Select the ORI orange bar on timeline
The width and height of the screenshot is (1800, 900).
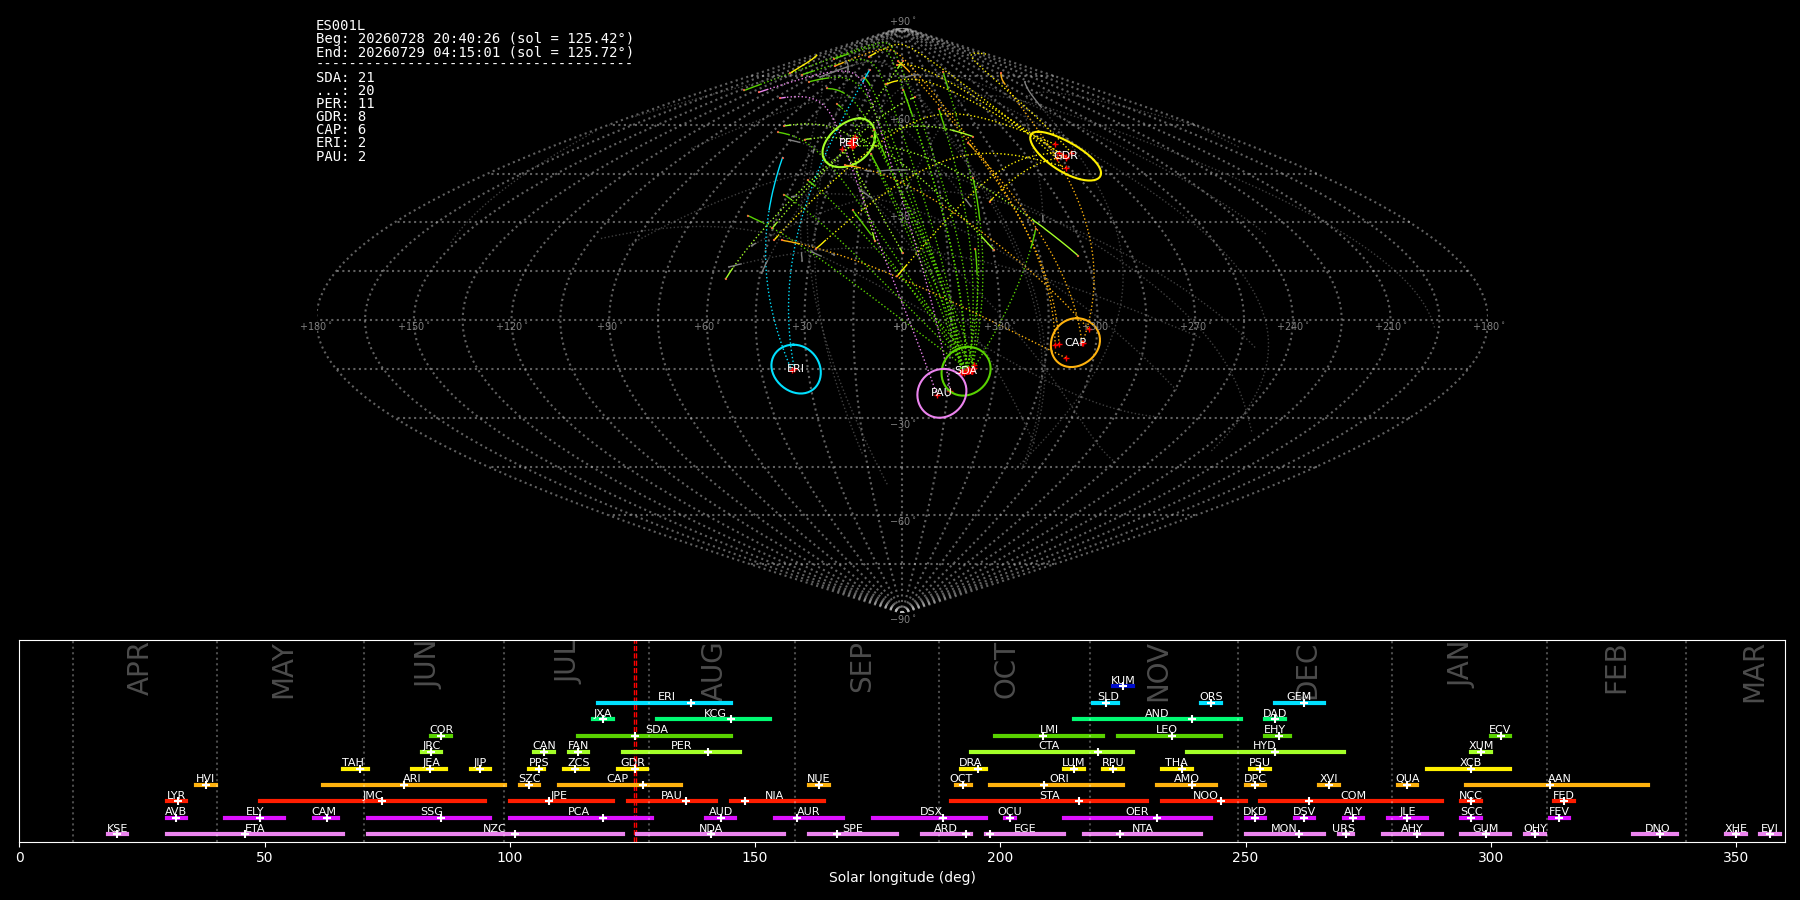tap(1056, 785)
